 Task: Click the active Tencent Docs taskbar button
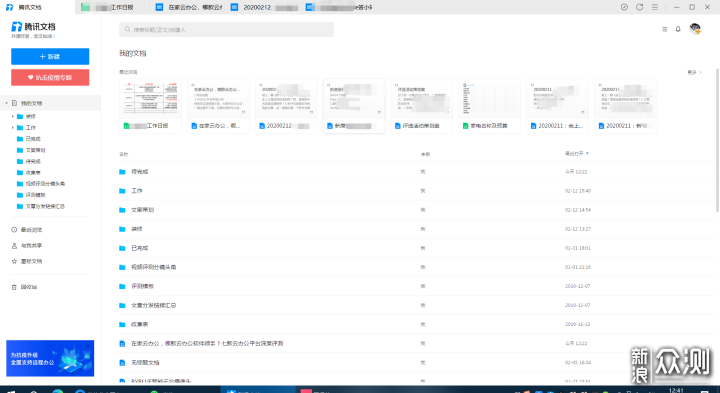tap(258, 390)
